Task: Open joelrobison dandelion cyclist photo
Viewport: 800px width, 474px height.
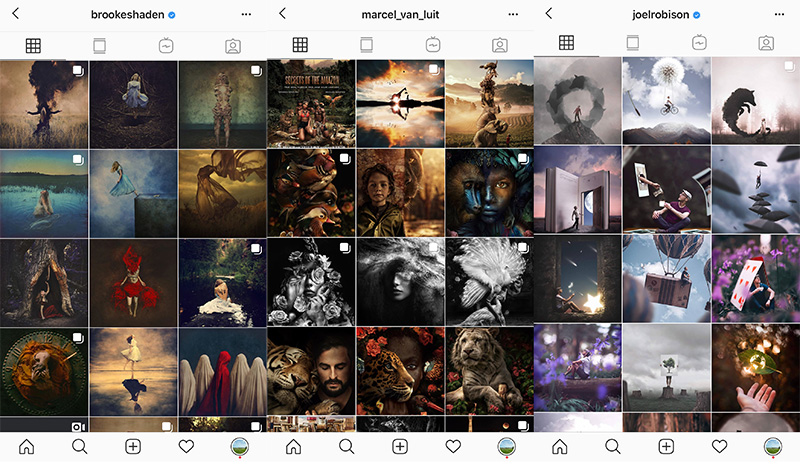Action: point(666,101)
